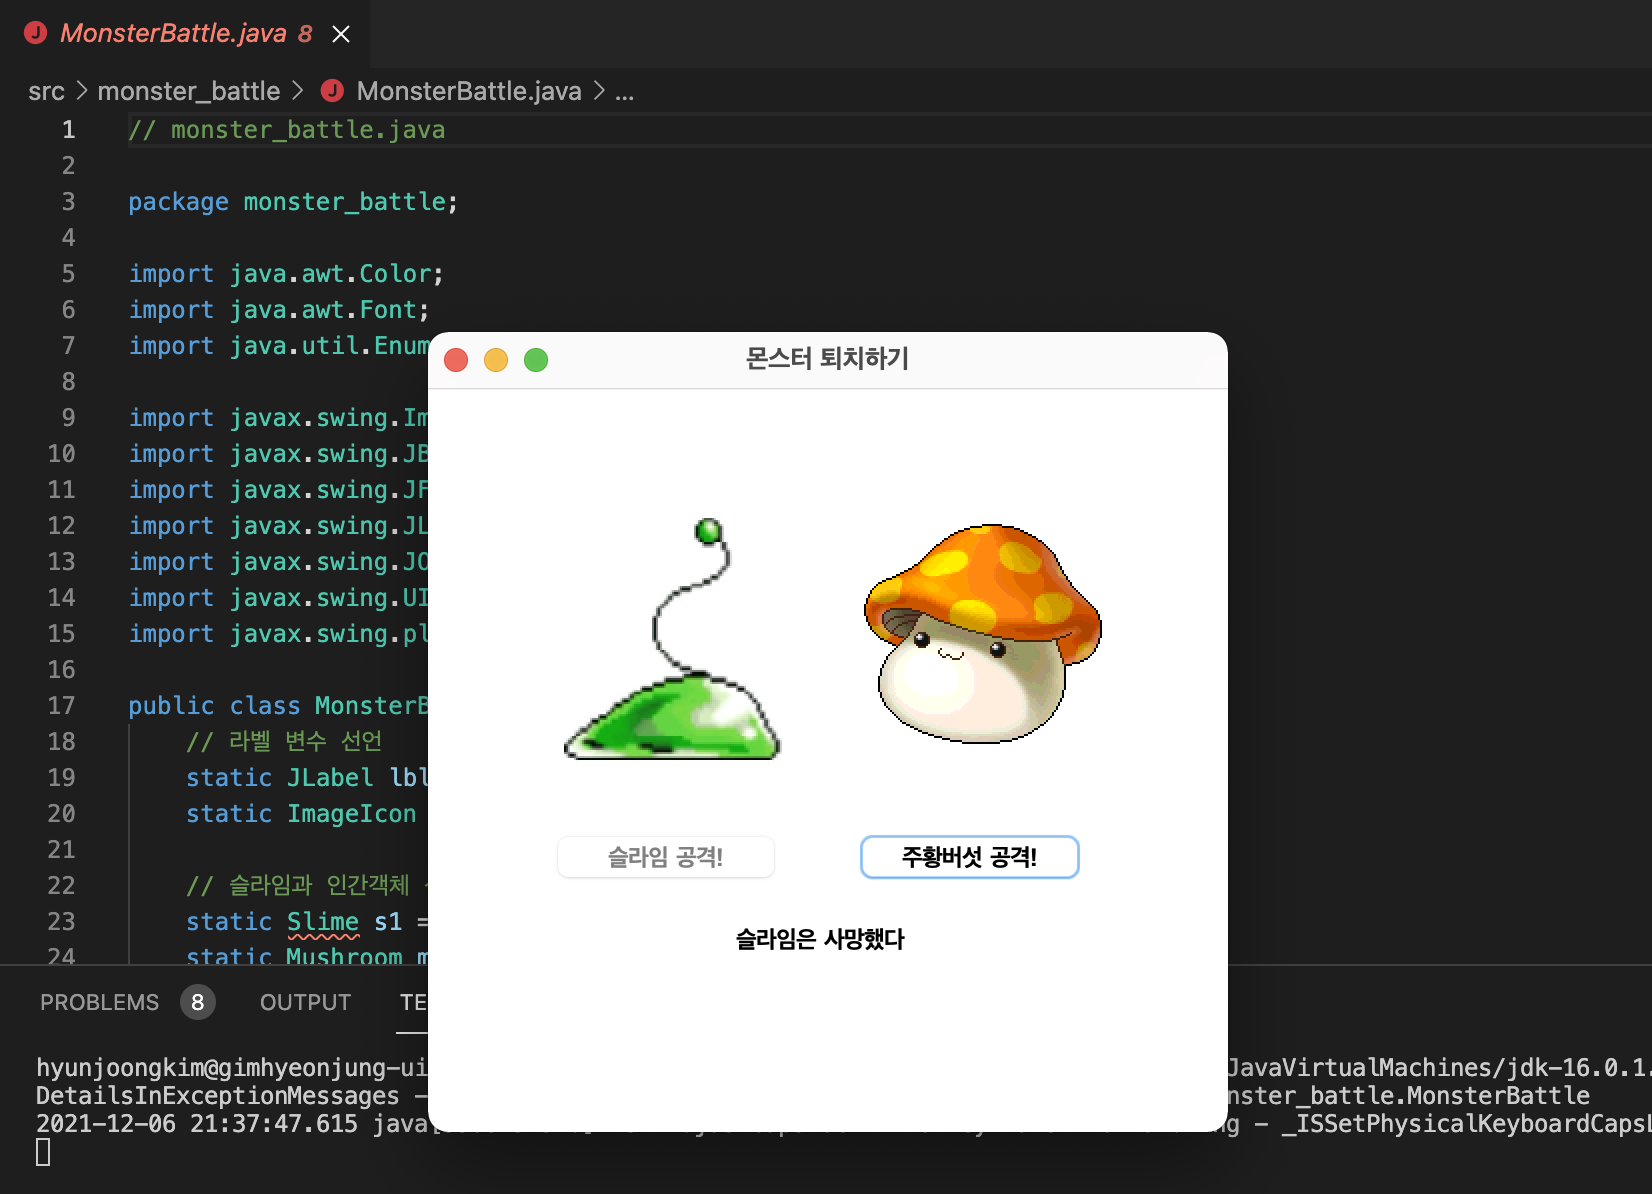Click the // monster_battle.java comment line
1652x1194 pixels.
[287, 130]
